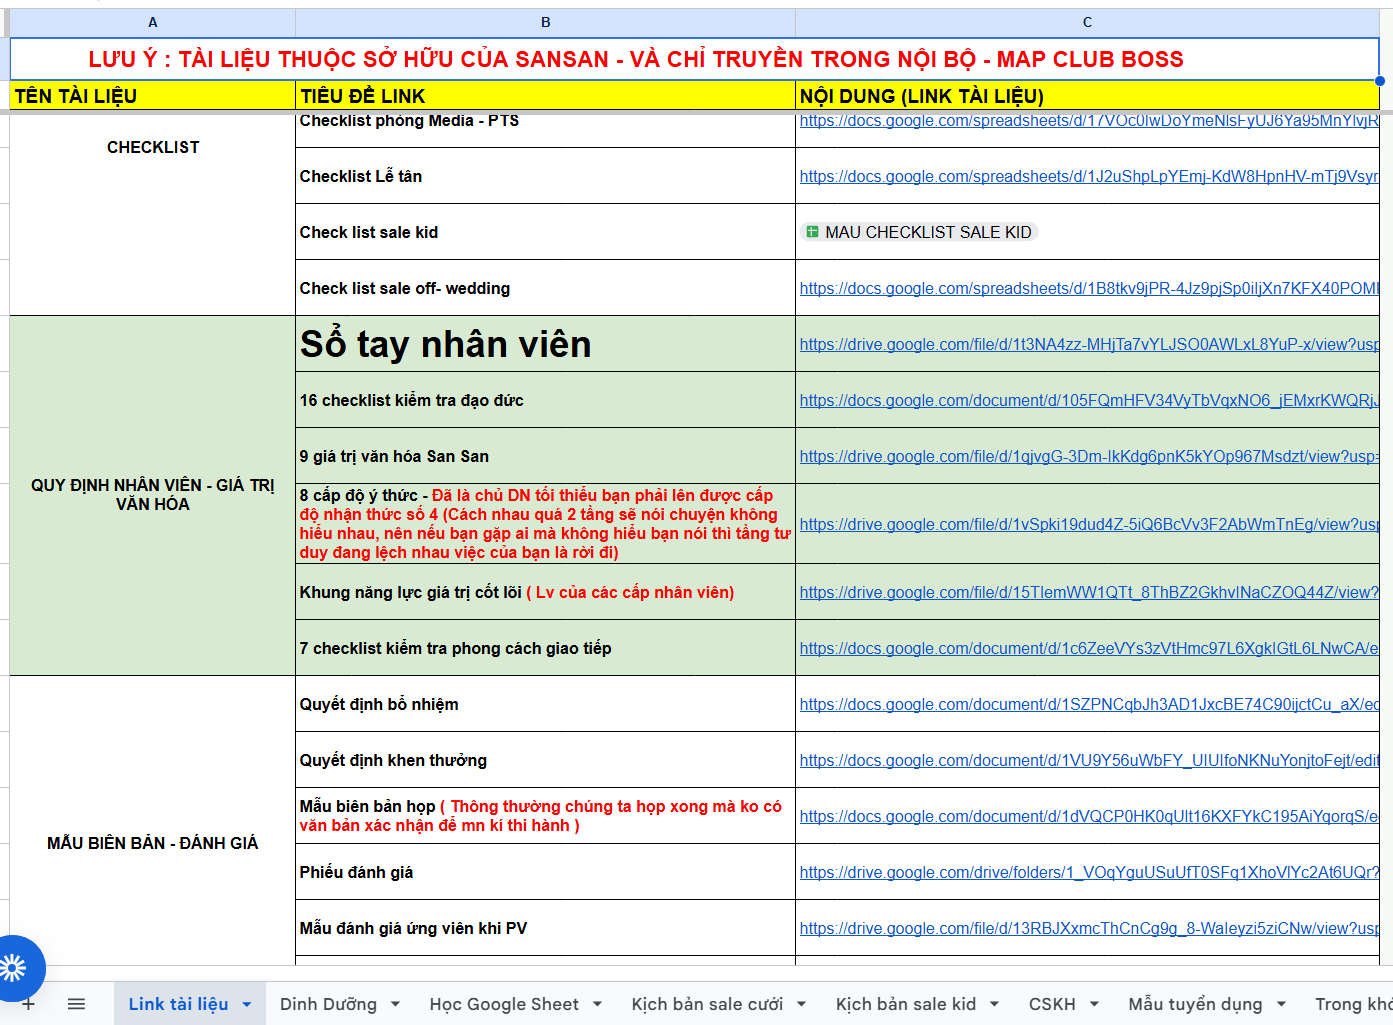Select the Quyết định khen thưởng cell
1393x1025 pixels.
click(546, 760)
